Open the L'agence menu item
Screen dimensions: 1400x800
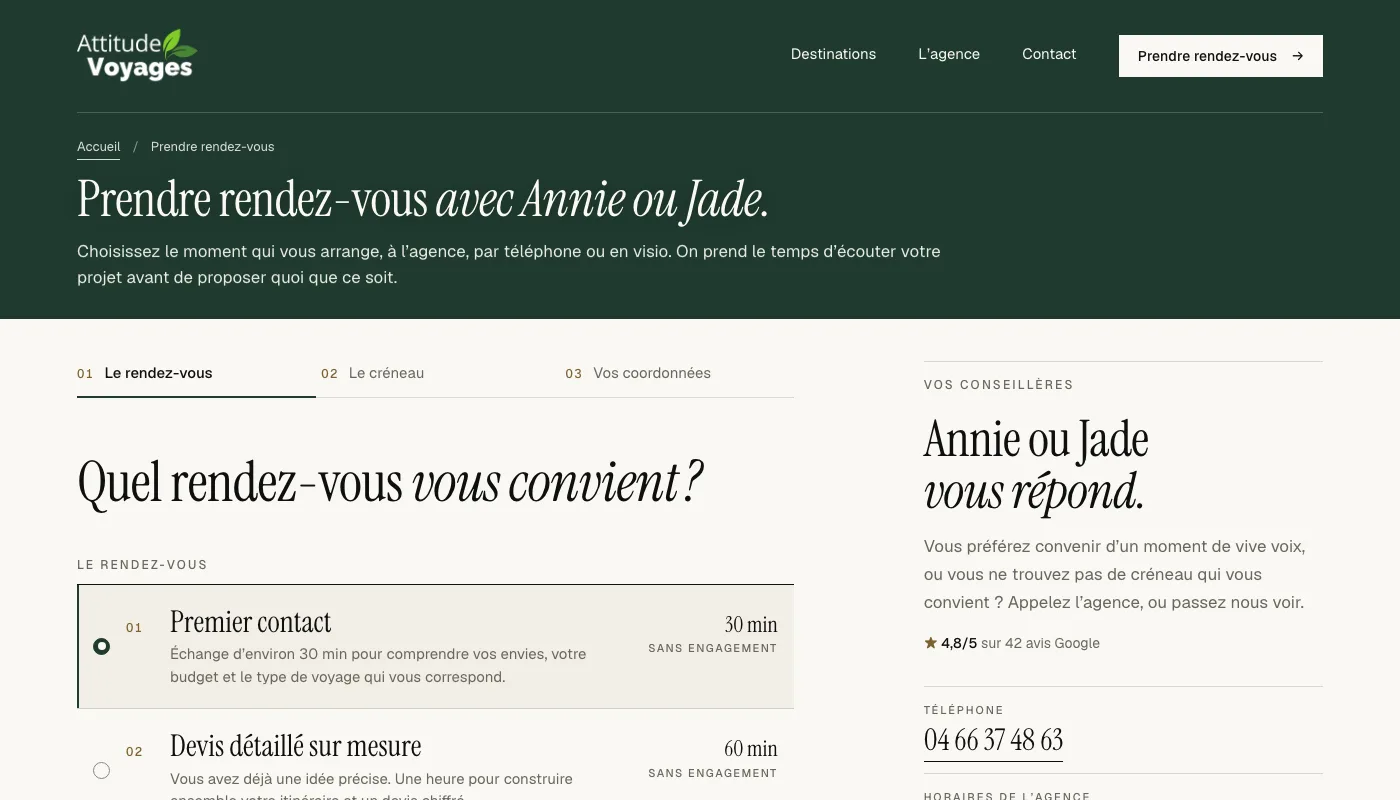(949, 54)
